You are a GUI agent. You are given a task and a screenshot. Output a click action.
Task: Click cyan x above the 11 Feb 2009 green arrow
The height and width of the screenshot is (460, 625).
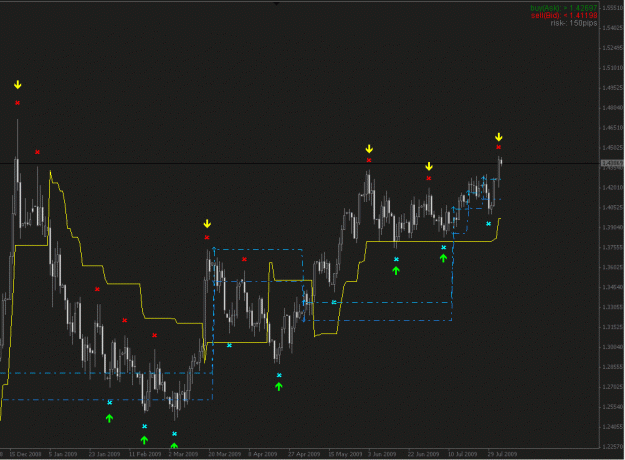(x=145, y=427)
